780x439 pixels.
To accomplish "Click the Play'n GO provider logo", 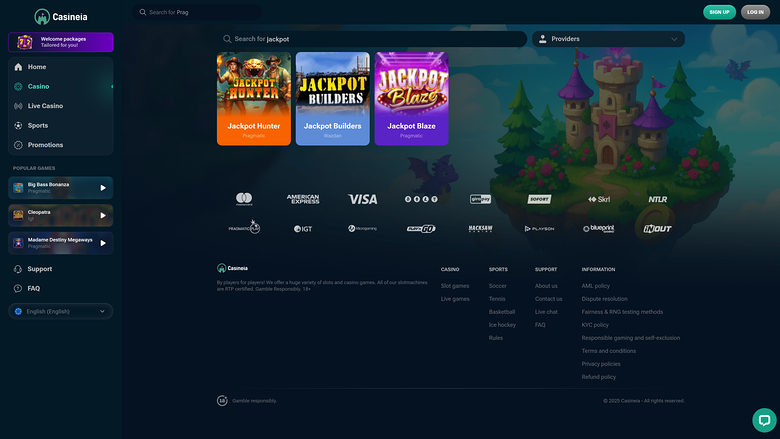I will tap(421, 229).
